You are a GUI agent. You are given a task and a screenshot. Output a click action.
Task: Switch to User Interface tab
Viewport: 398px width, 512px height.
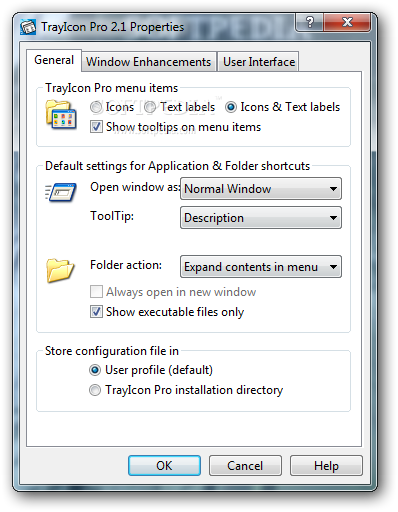click(x=259, y=62)
